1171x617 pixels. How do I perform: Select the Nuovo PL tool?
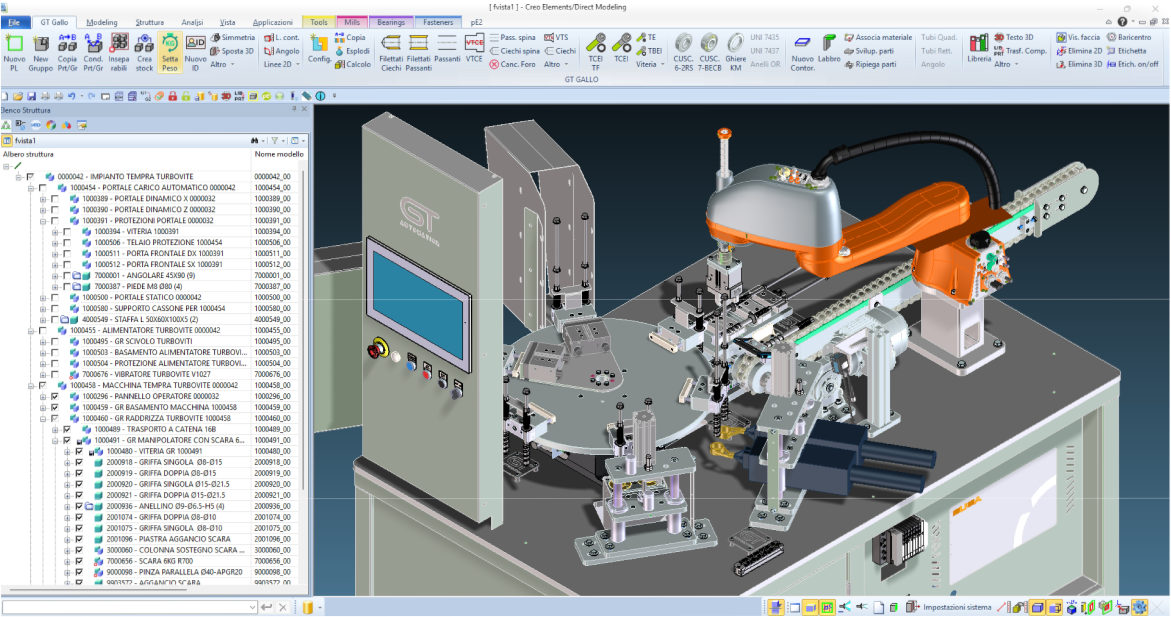click(15, 43)
